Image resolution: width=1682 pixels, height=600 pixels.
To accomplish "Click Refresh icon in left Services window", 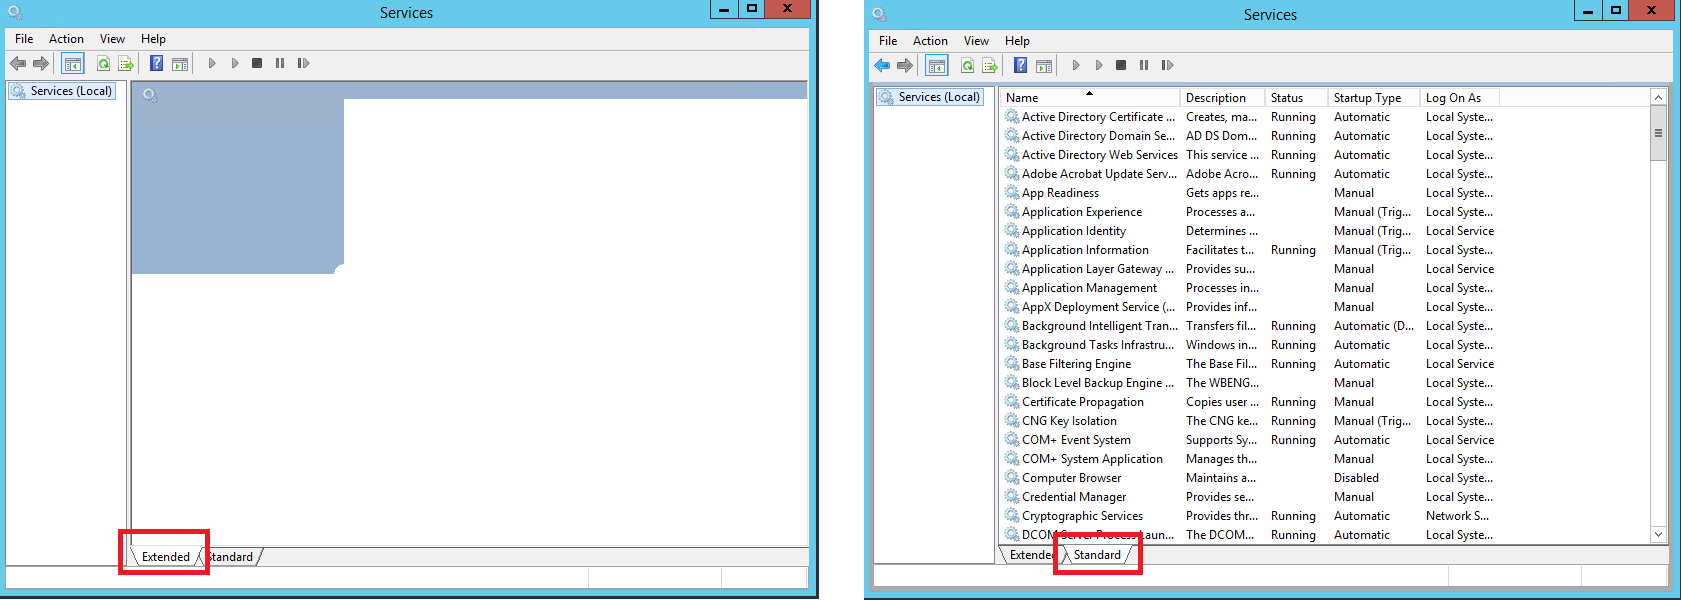I will click(103, 63).
